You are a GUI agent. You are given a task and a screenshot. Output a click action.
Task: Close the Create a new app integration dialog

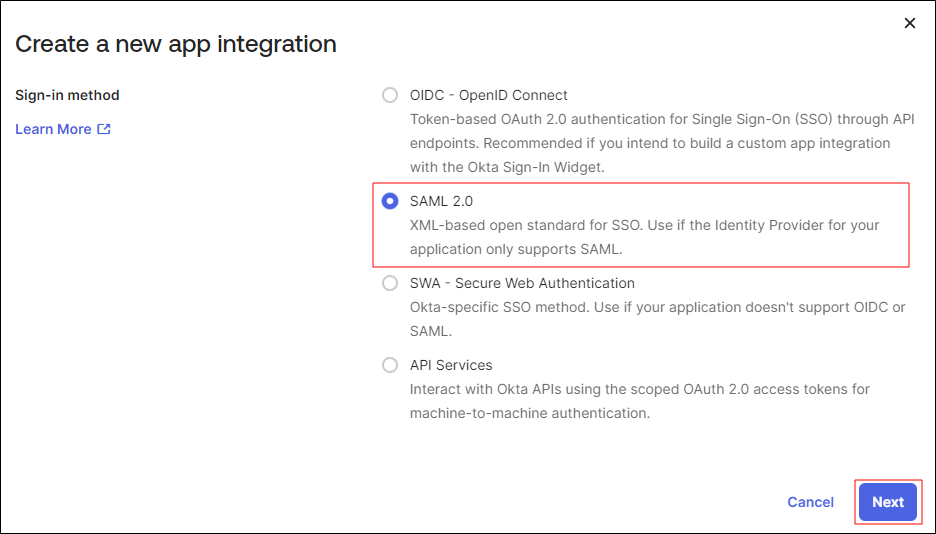(x=909, y=23)
